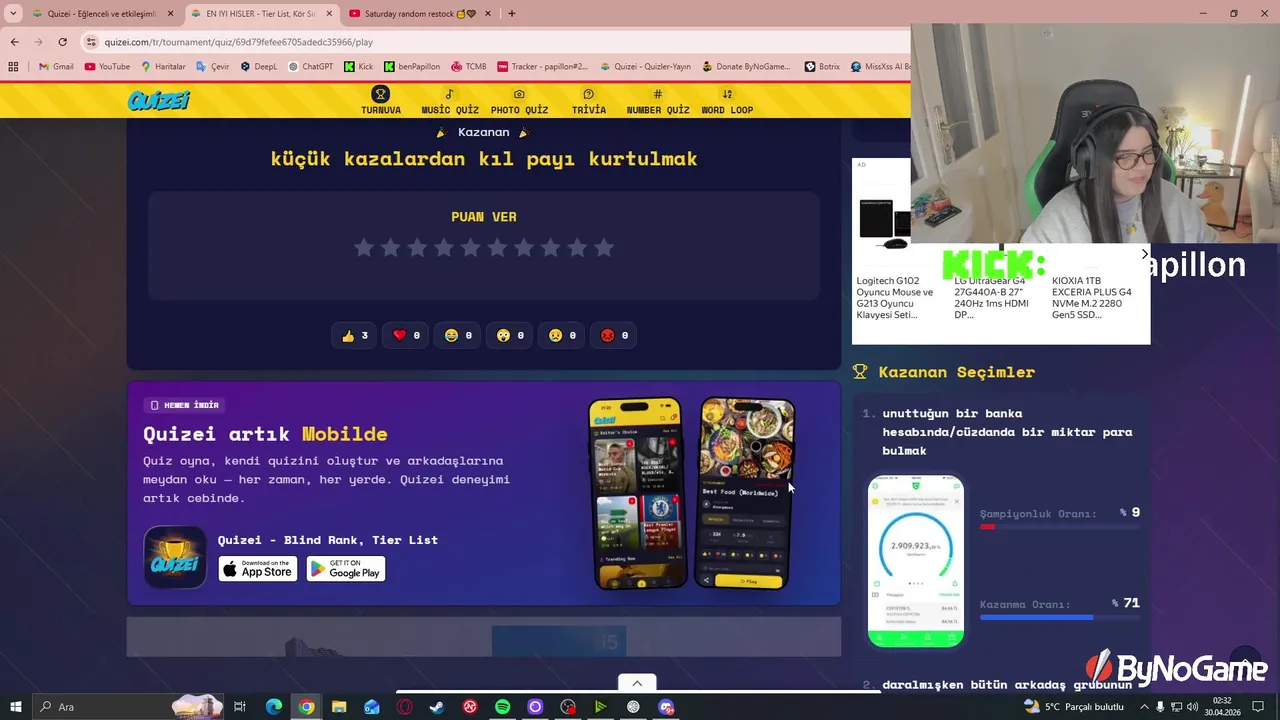This screenshot has height=720, width=1280.
Task: Open Botrix bookmark
Action: coord(821,67)
